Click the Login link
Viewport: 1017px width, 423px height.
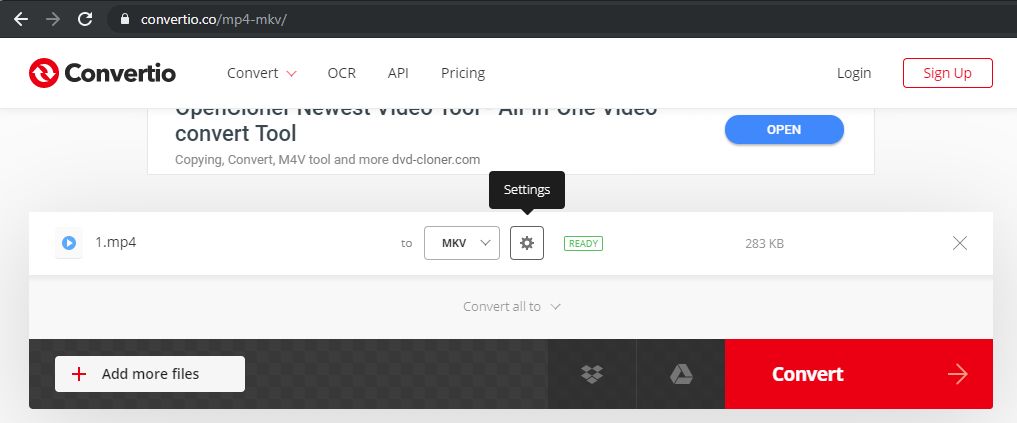pyautogui.click(x=854, y=73)
